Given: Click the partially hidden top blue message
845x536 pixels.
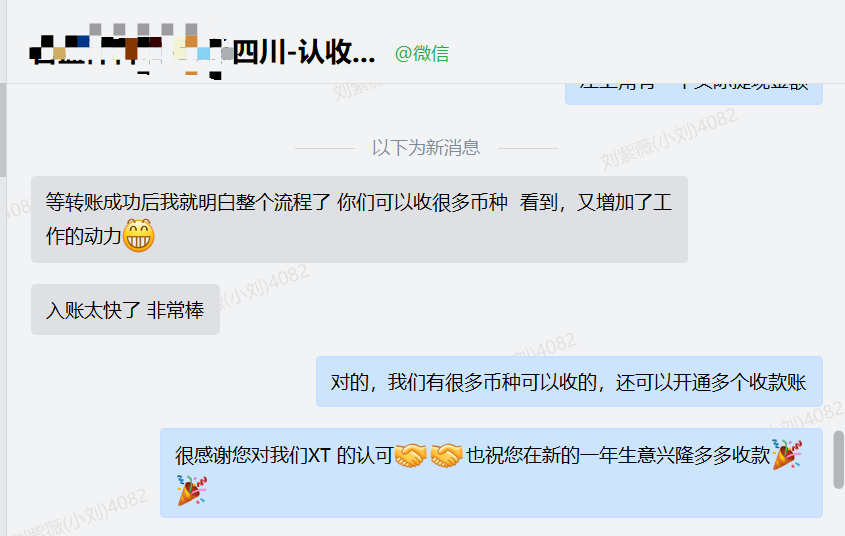Looking at the screenshot, I should tap(694, 93).
